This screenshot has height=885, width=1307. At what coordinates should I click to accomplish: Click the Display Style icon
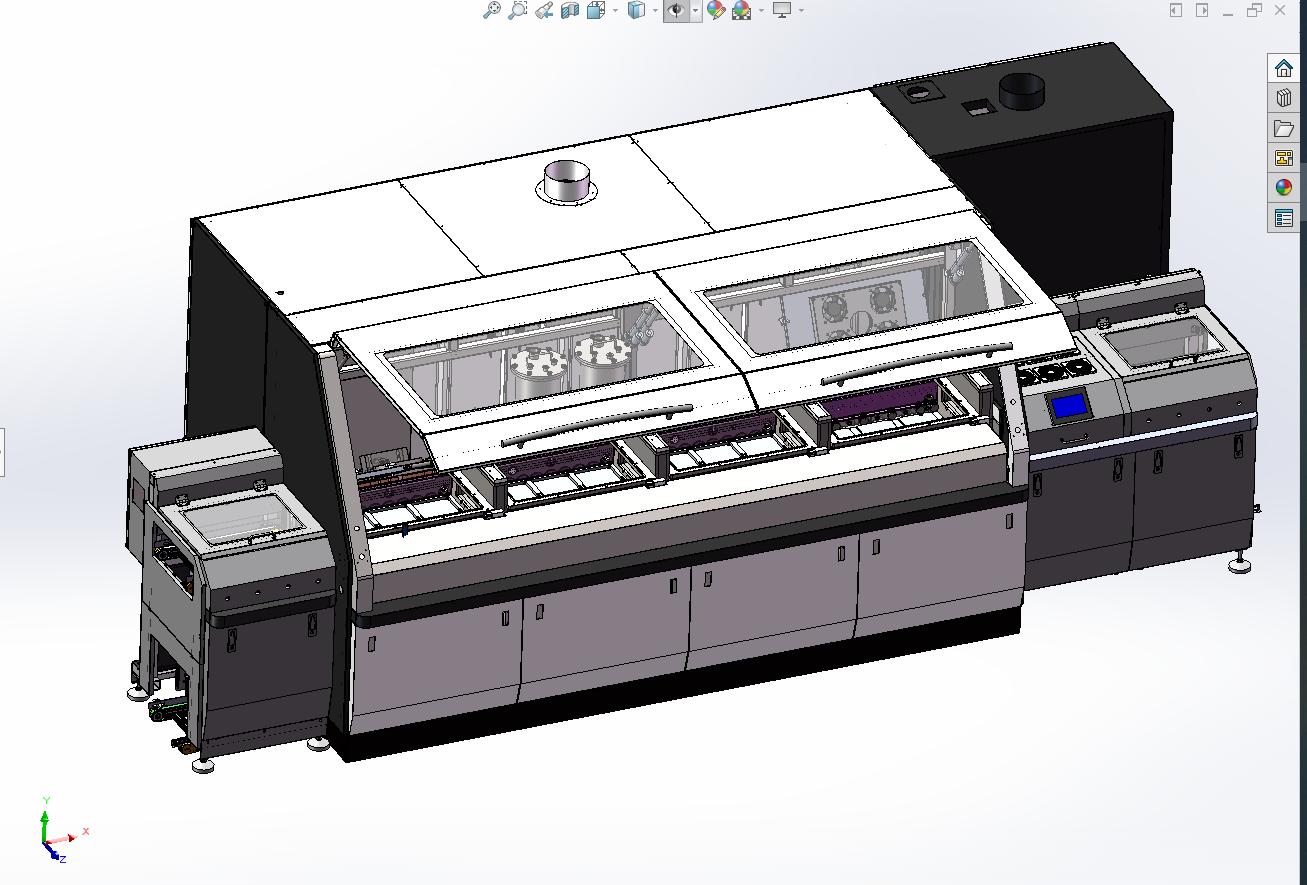point(637,10)
